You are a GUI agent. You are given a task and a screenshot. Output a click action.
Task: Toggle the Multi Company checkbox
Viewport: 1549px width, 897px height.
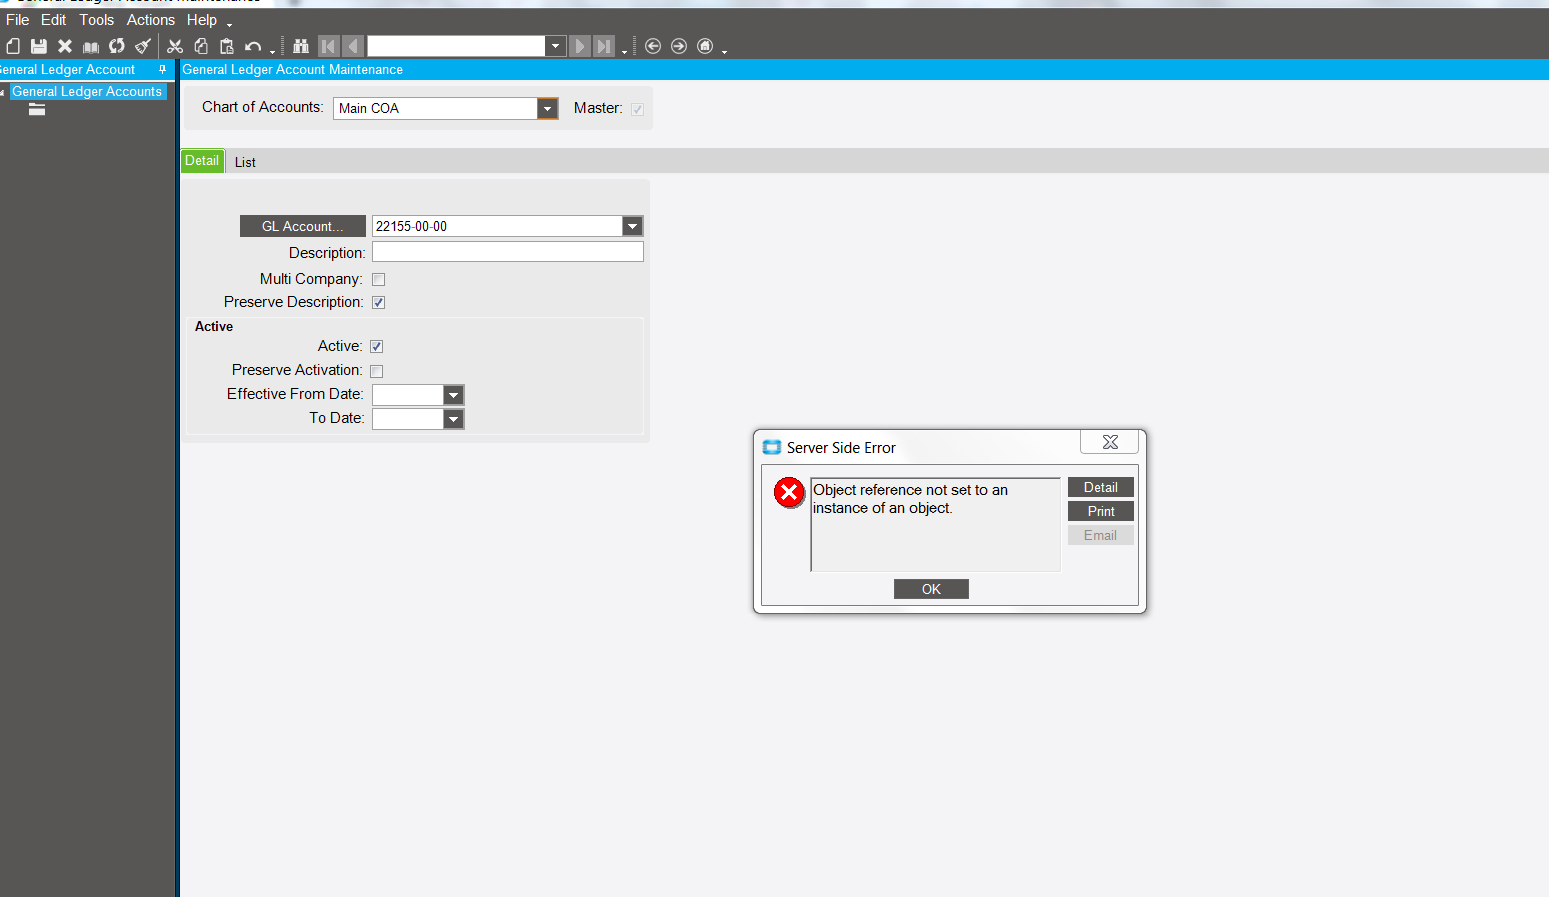pos(378,280)
